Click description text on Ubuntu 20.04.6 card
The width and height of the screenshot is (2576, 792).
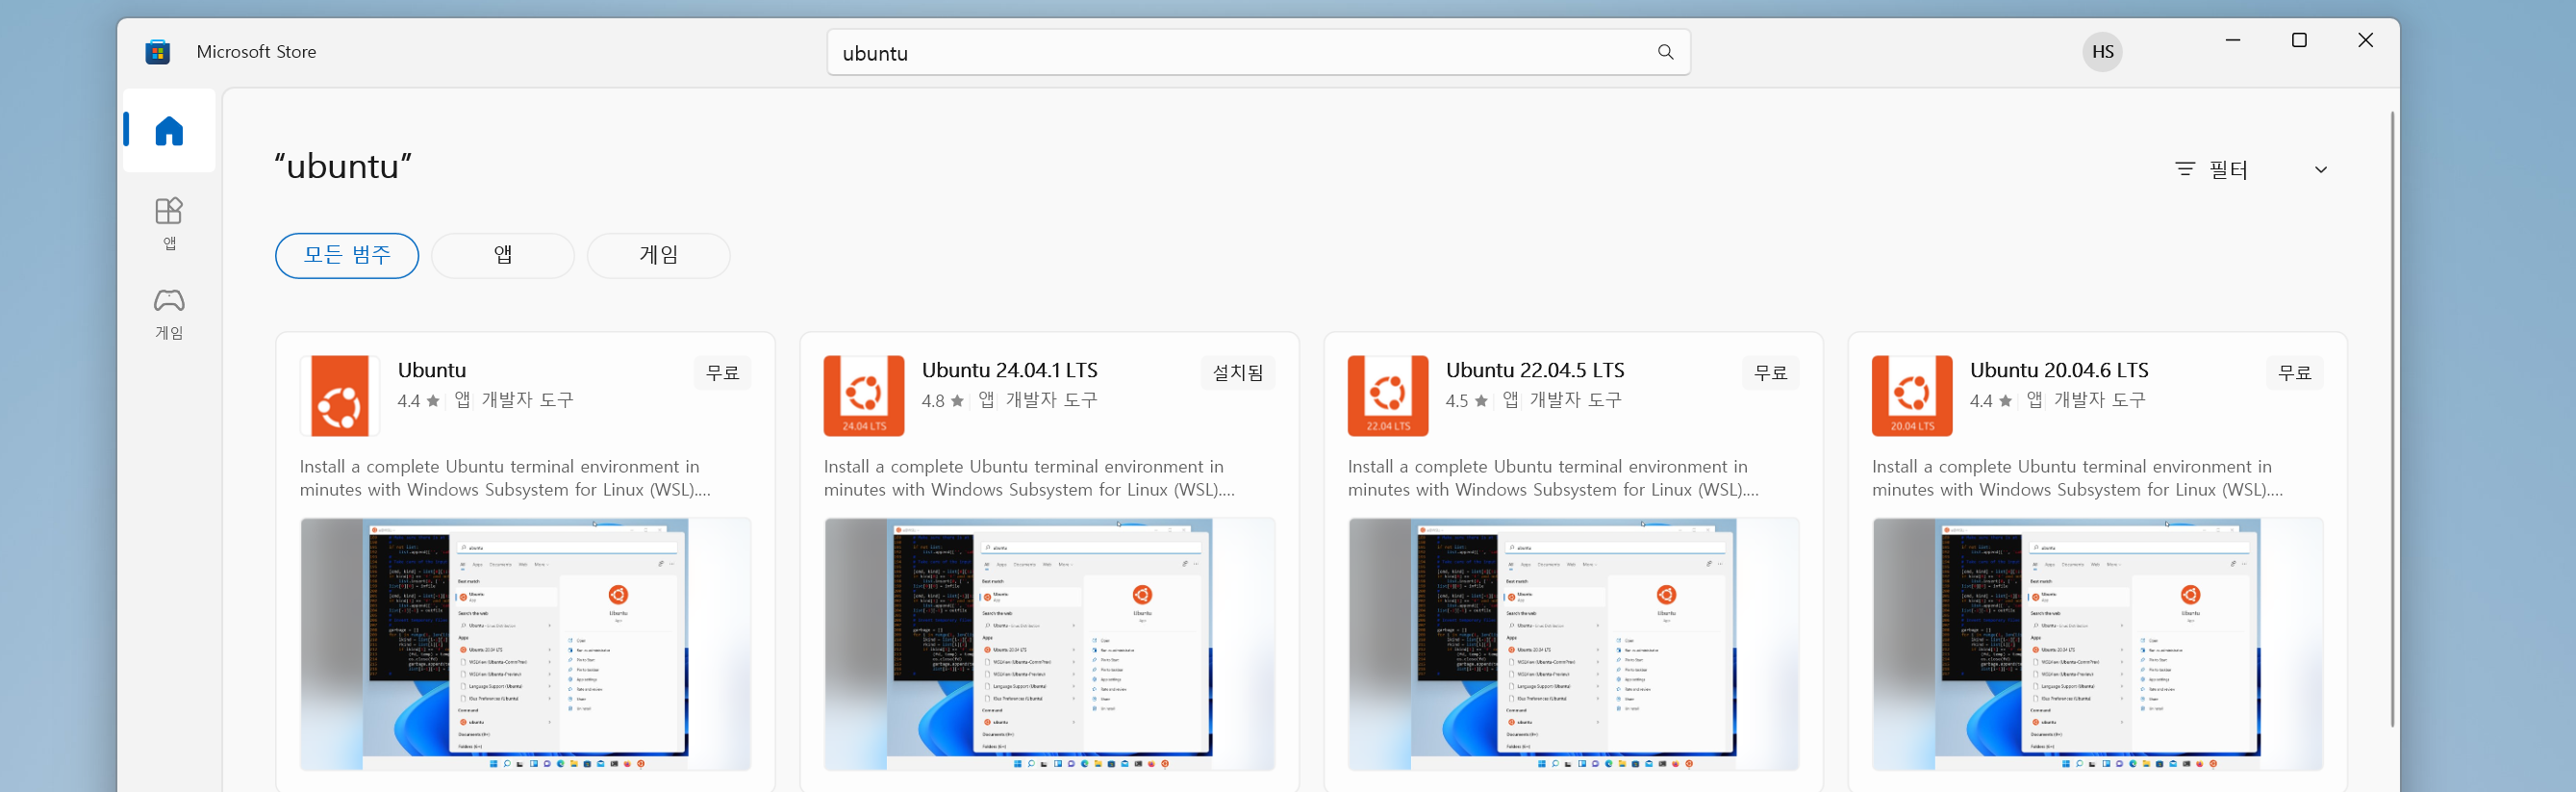click(x=2077, y=479)
